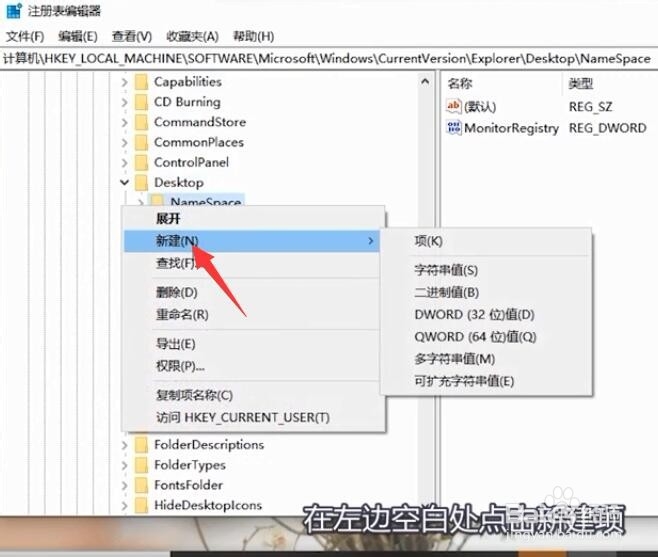Expand the FontsFolder key
The image size is (658, 557).
tap(124, 485)
